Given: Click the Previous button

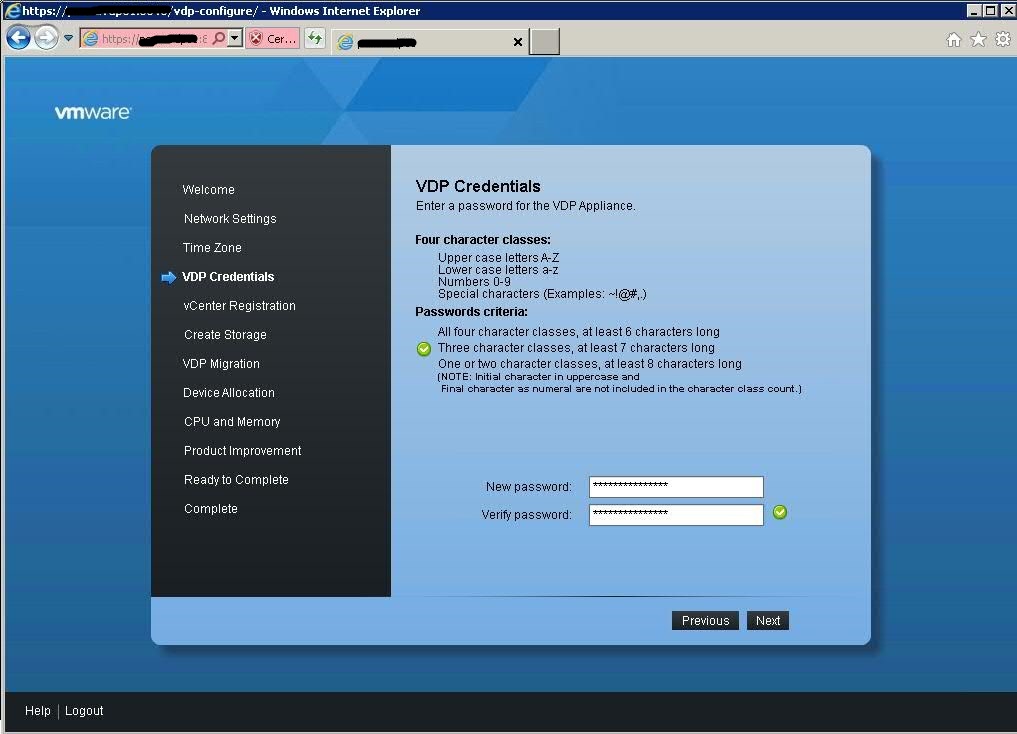Looking at the screenshot, I should pyautogui.click(x=705, y=621).
